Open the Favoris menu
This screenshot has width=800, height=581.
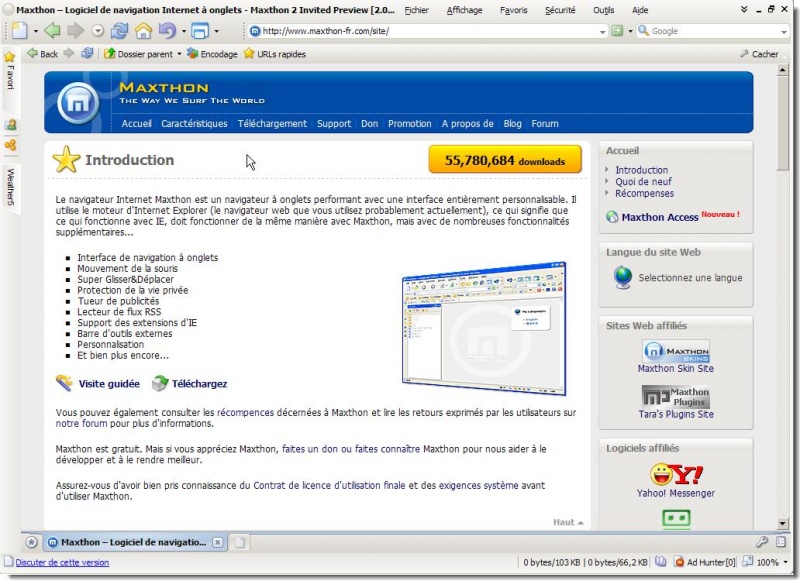coord(513,10)
